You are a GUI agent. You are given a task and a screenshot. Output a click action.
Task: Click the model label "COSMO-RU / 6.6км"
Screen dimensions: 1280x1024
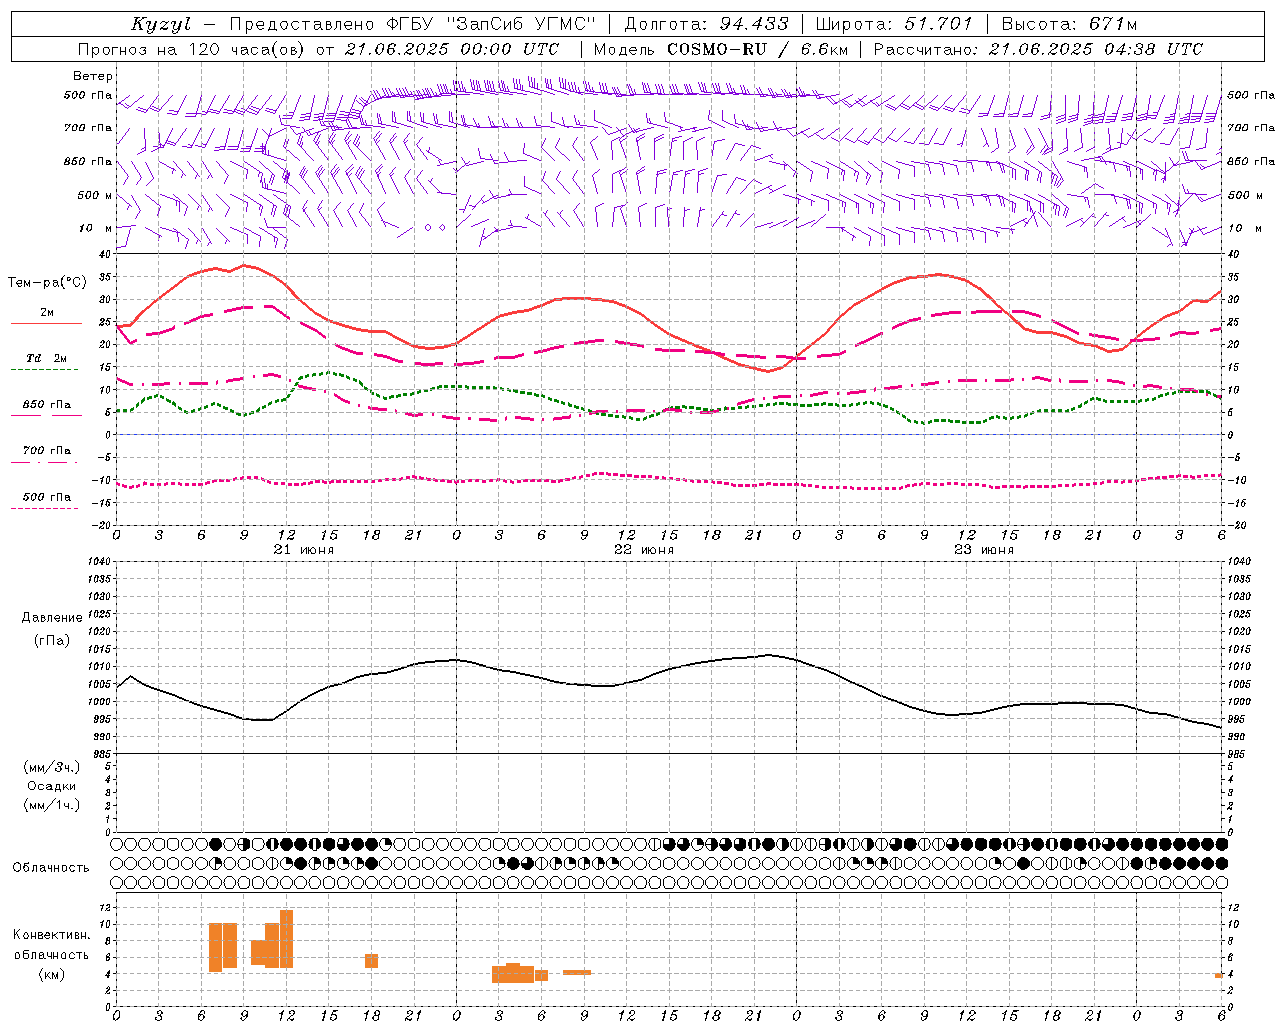(x=758, y=49)
